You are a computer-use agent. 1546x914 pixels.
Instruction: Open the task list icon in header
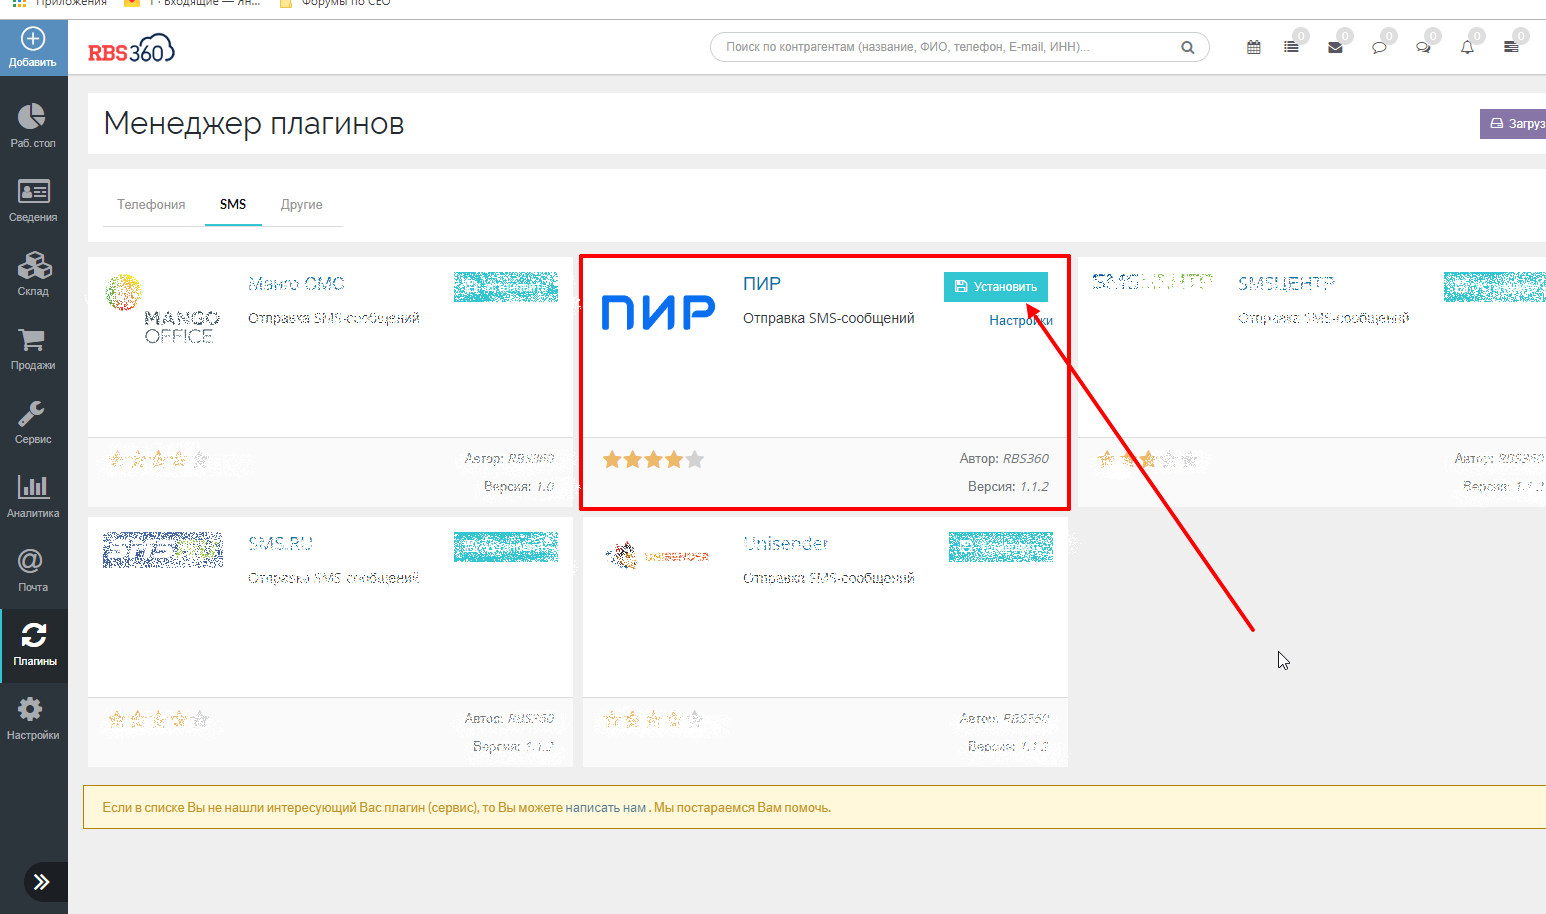[1291, 47]
